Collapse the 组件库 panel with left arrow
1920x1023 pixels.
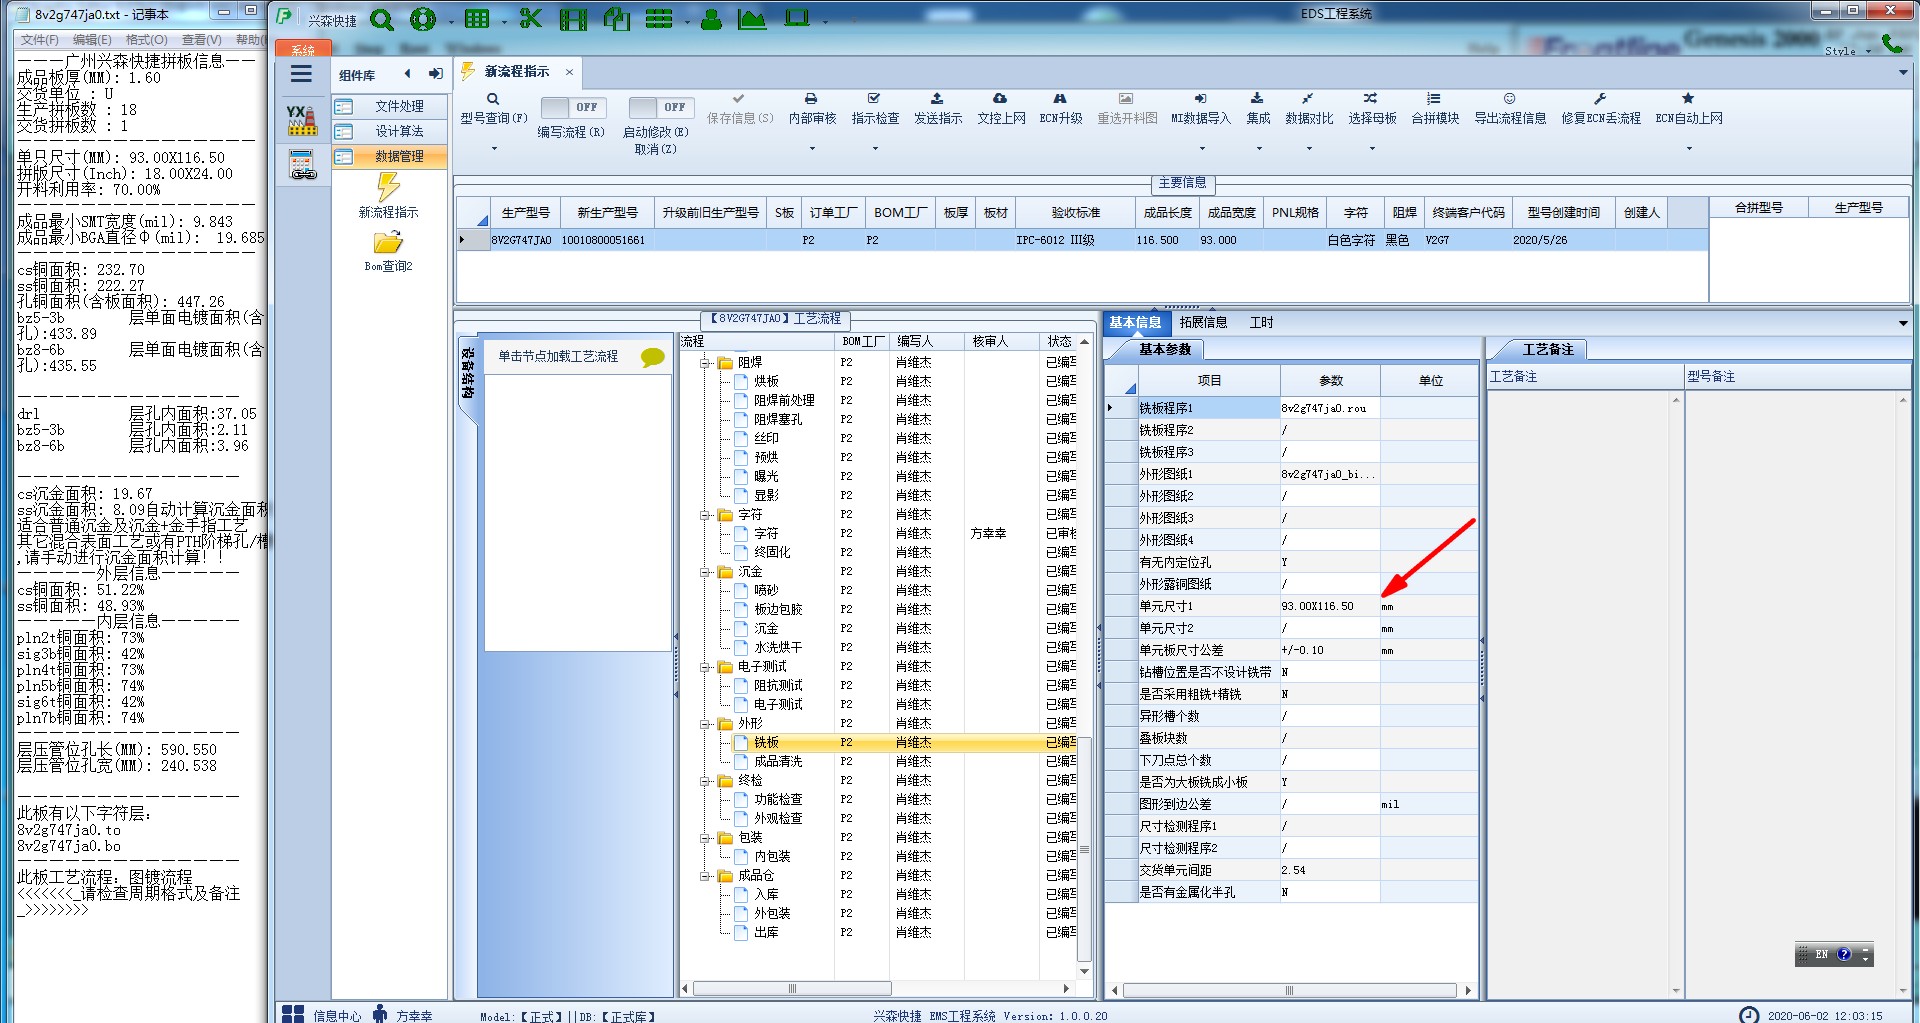tap(407, 74)
